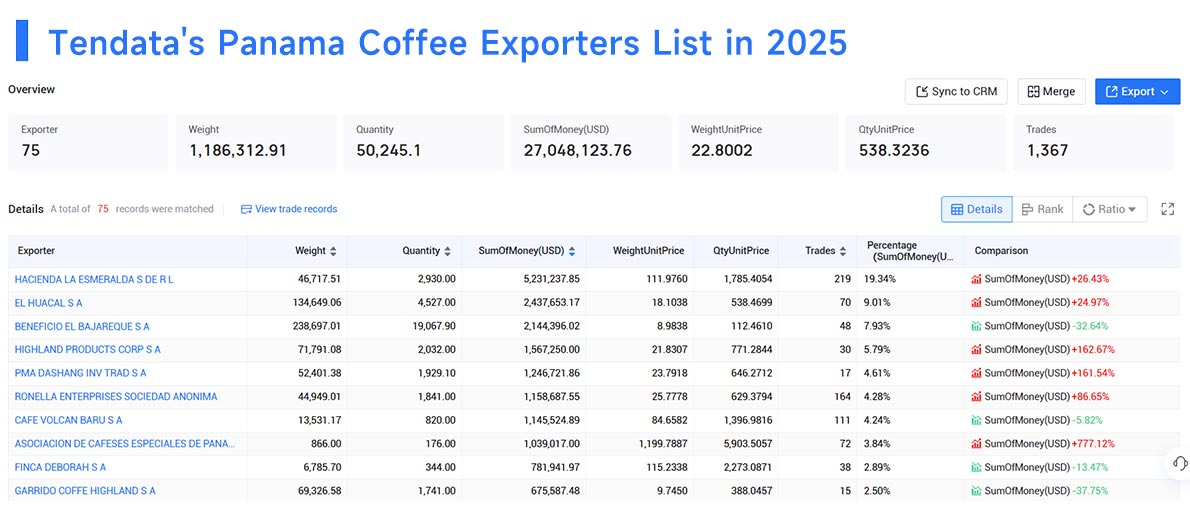
Task: Sort by the Trades column arrows
Action: point(843,250)
